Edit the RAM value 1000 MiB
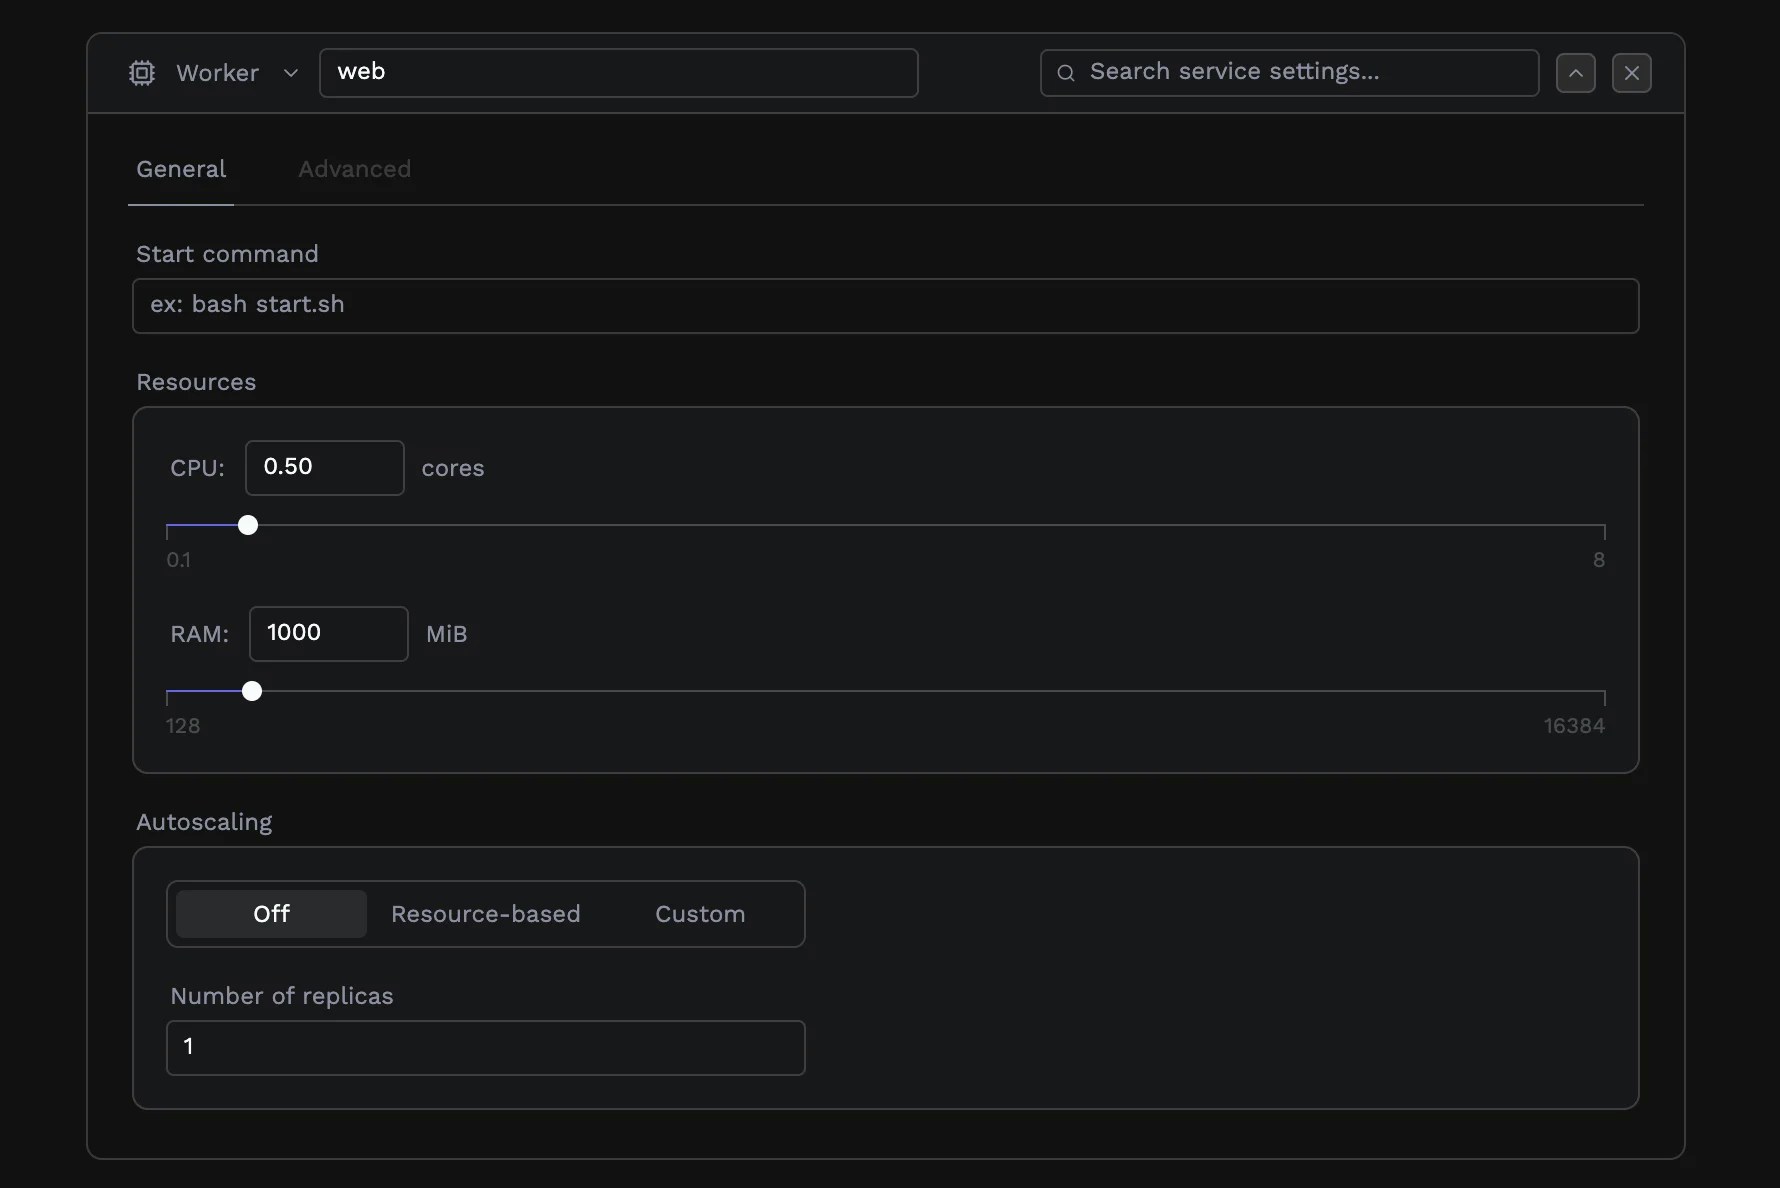The width and height of the screenshot is (1780, 1188). point(328,633)
